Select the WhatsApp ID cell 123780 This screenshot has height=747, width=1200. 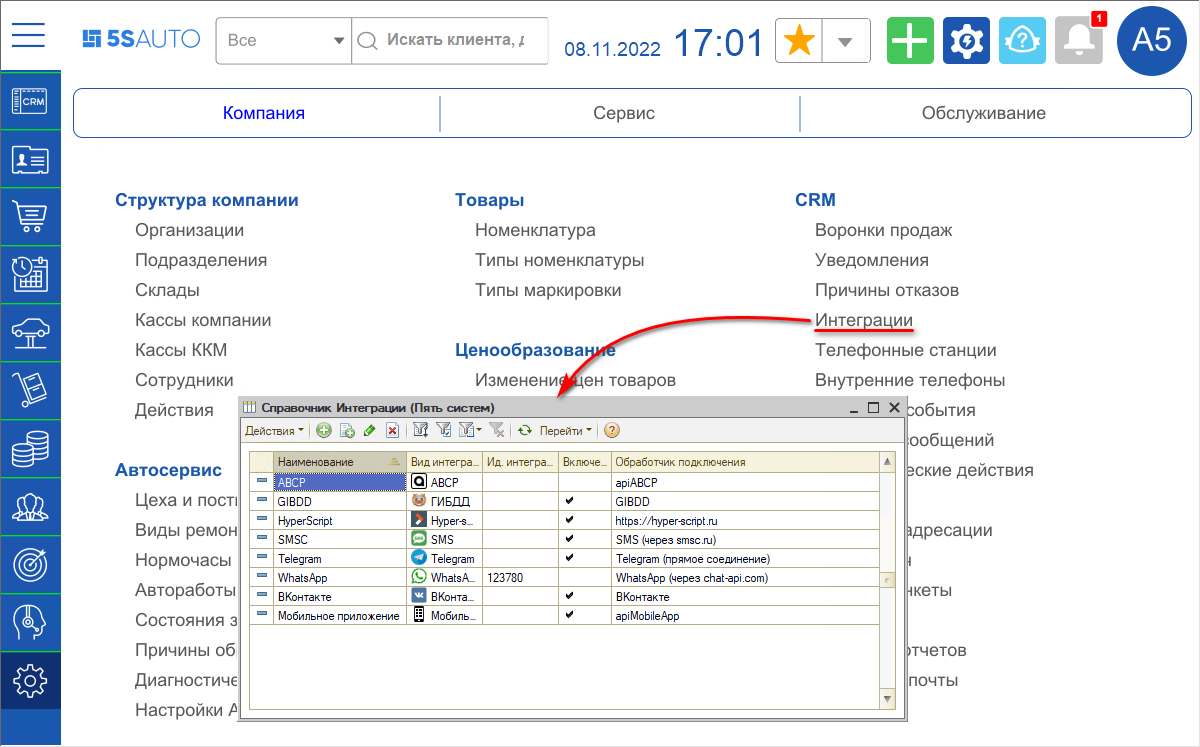coord(521,577)
